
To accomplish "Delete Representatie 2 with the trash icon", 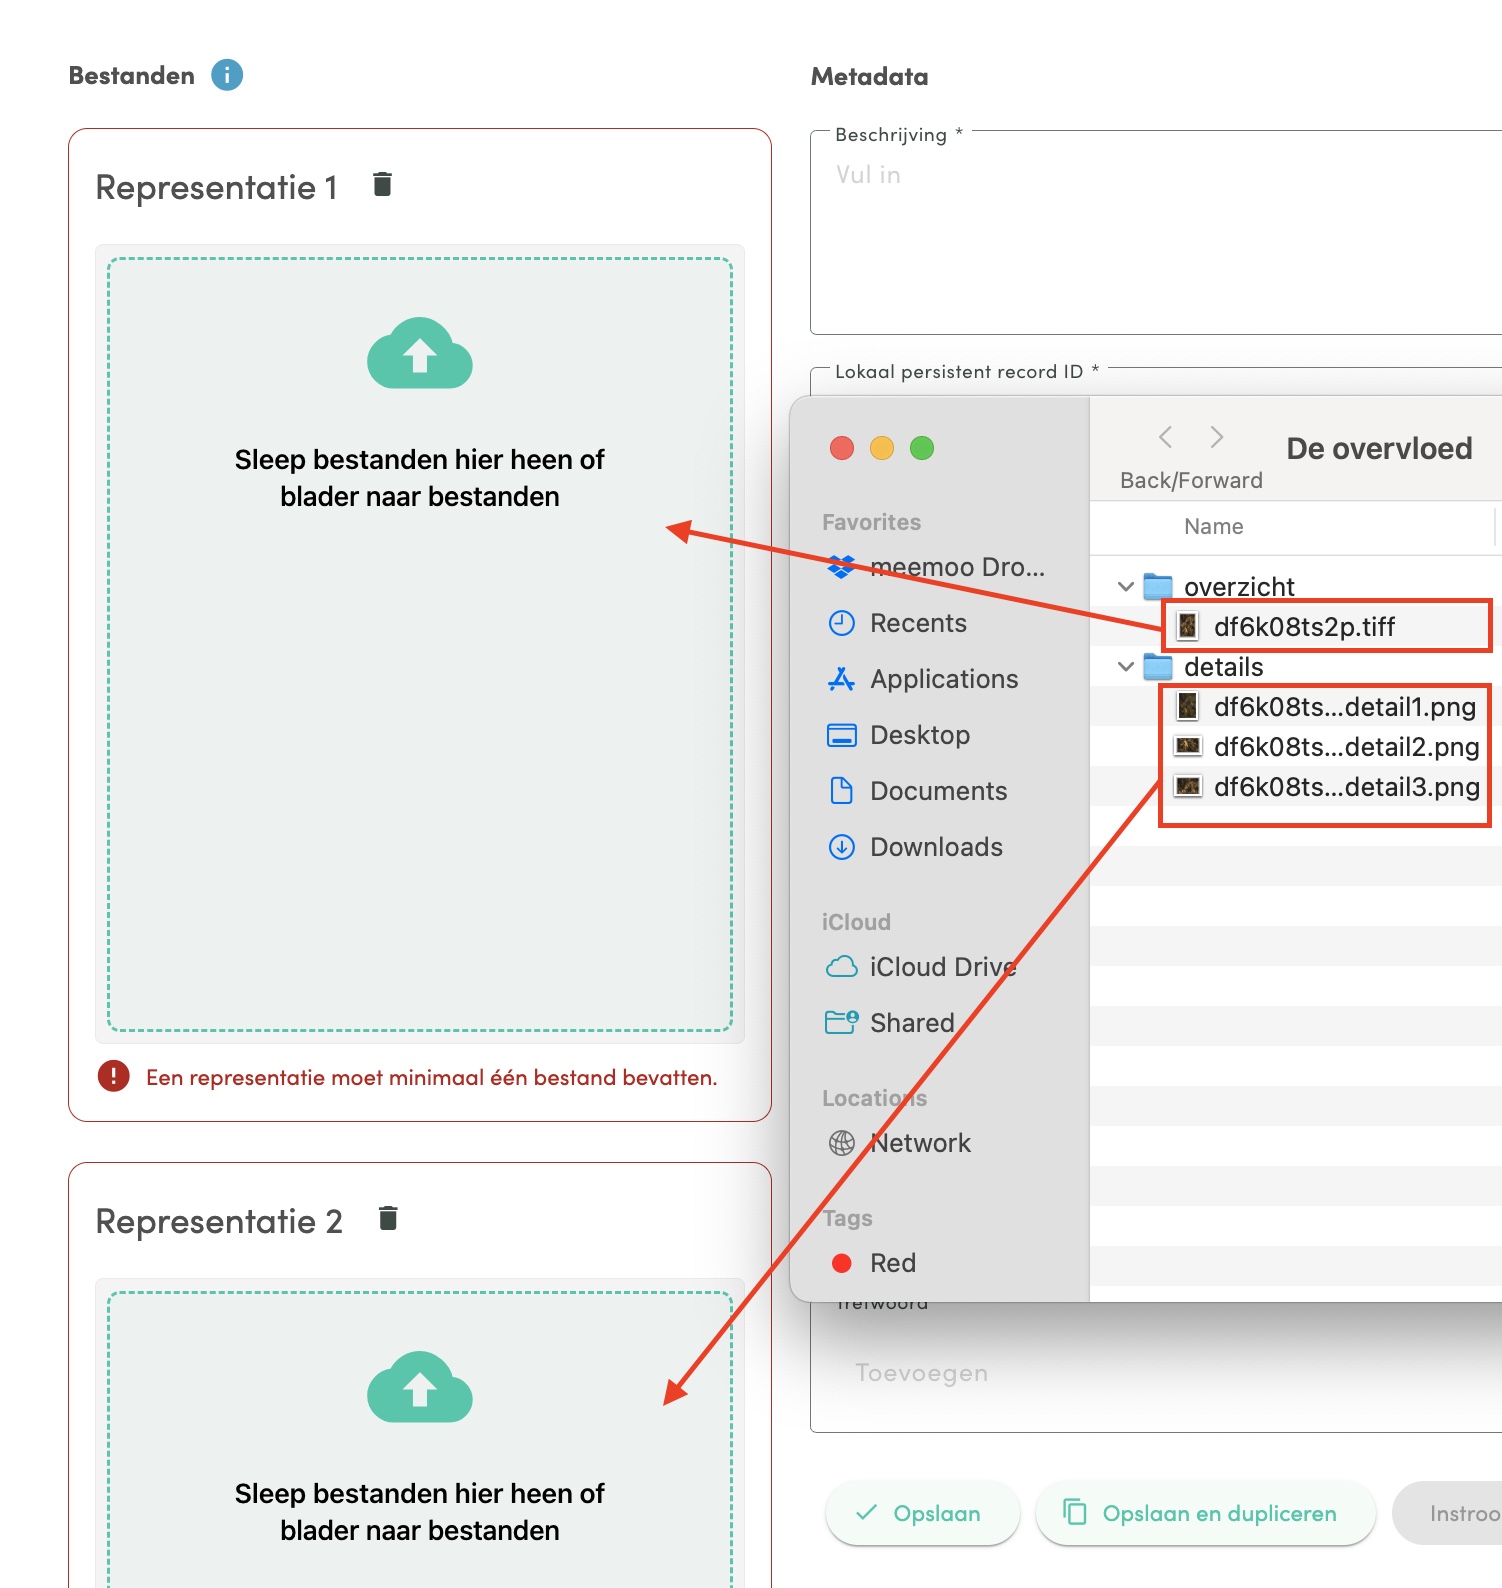I will click(x=388, y=1218).
